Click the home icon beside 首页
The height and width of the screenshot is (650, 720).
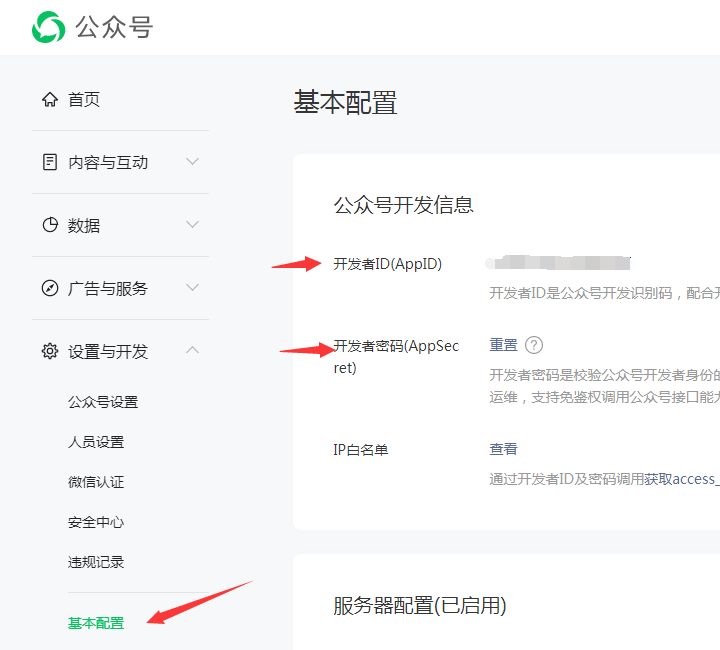pyautogui.click(x=49, y=99)
